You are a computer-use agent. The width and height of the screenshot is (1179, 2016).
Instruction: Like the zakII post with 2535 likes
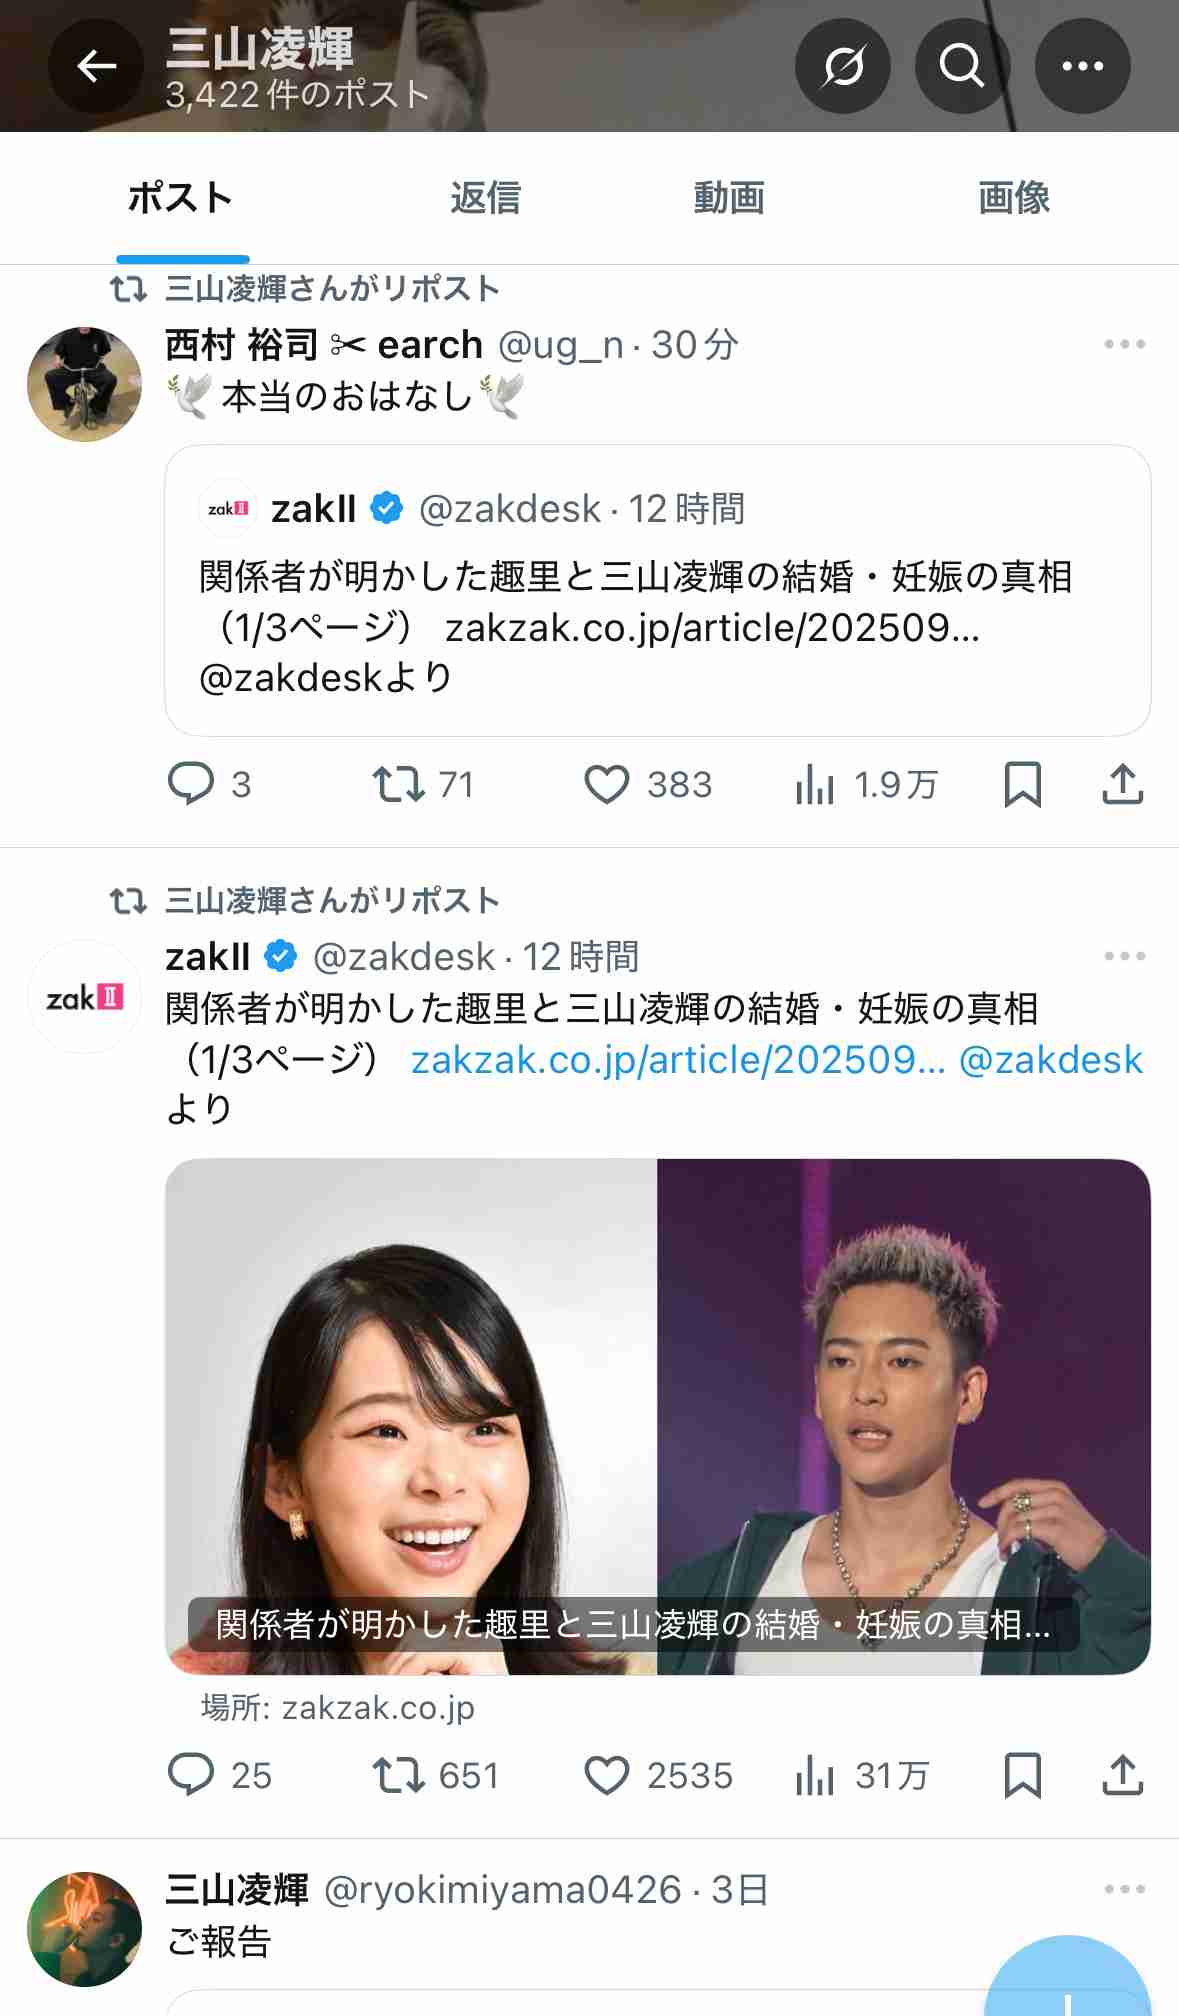coord(658,1775)
